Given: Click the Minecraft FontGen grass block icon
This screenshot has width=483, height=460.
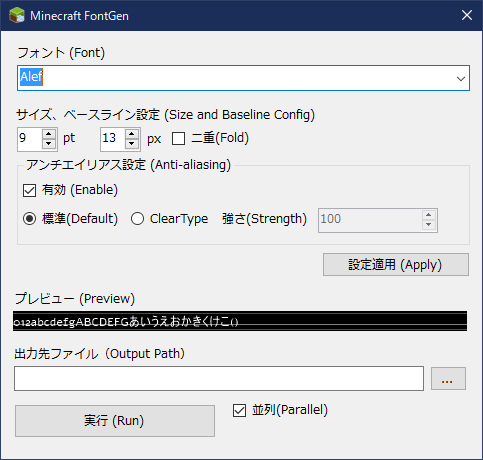Looking at the screenshot, I should pyautogui.click(x=17, y=16).
